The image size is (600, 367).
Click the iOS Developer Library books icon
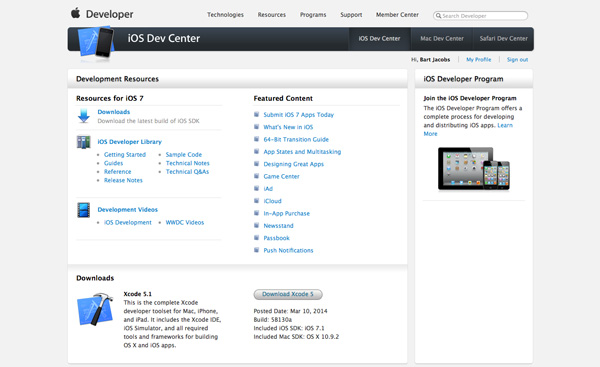pos(83,142)
